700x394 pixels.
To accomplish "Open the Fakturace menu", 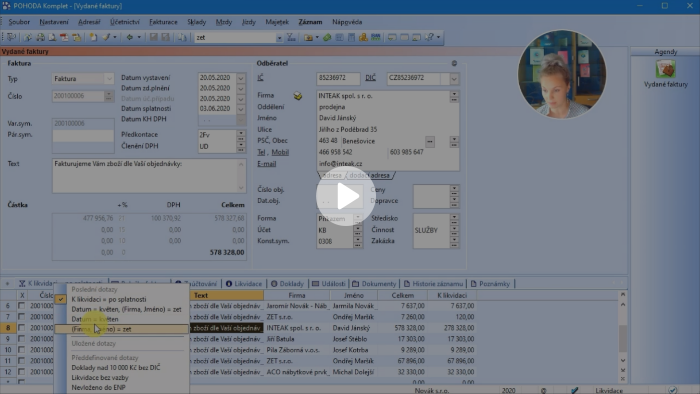I will pyautogui.click(x=163, y=22).
